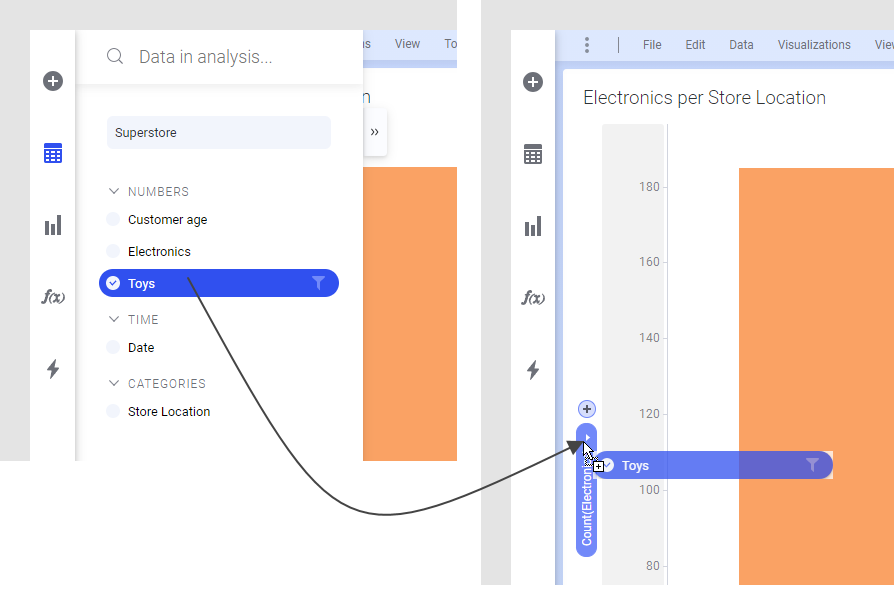Open the bar chart visualizations icon in left sidebar
The image size is (894, 596).
[x=53, y=225]
